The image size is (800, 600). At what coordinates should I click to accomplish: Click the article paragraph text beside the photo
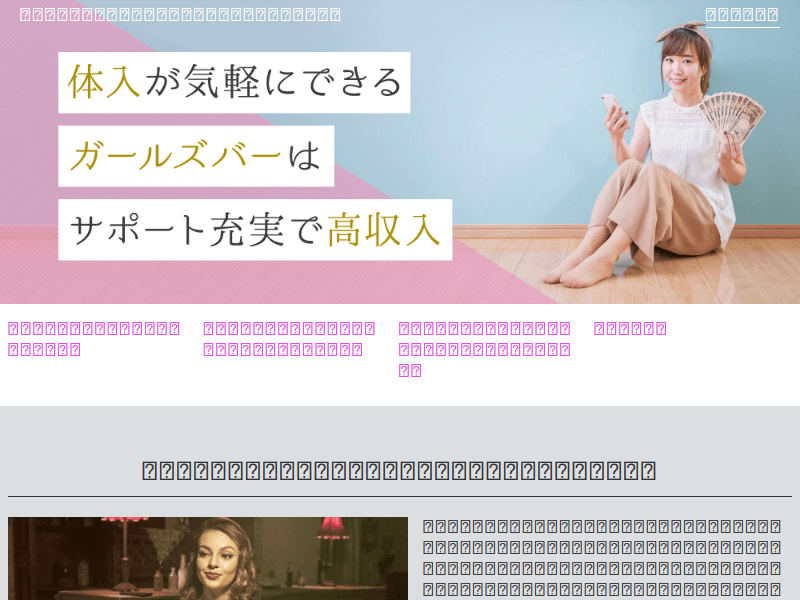point(601,558)
